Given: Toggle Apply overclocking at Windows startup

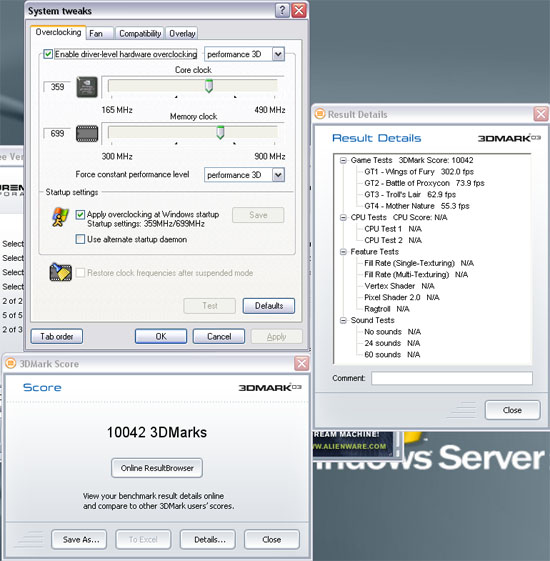Looking at the screenshot, I should [80, 214].
